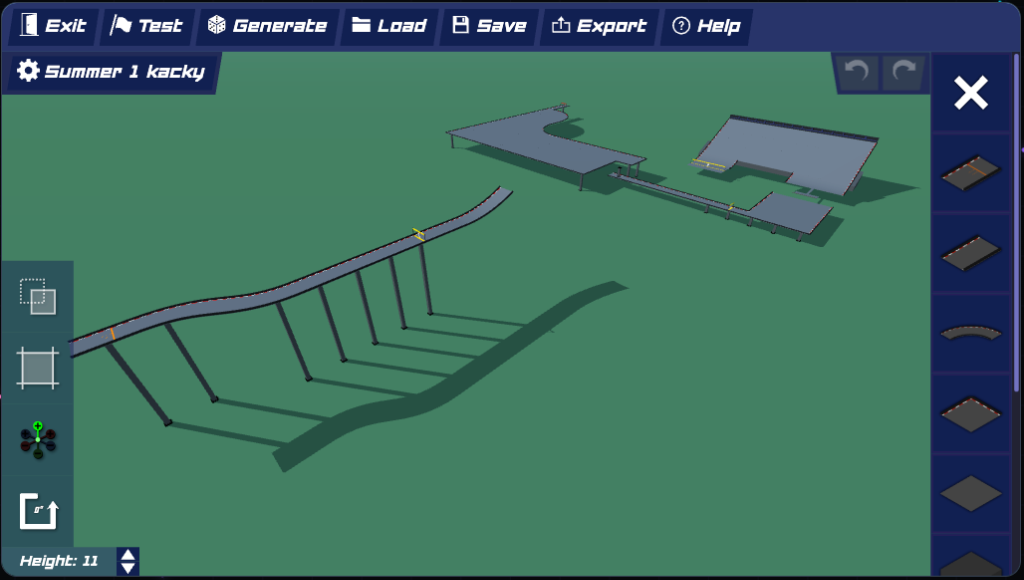Click the rotate 0° icon

click(39, 511)
